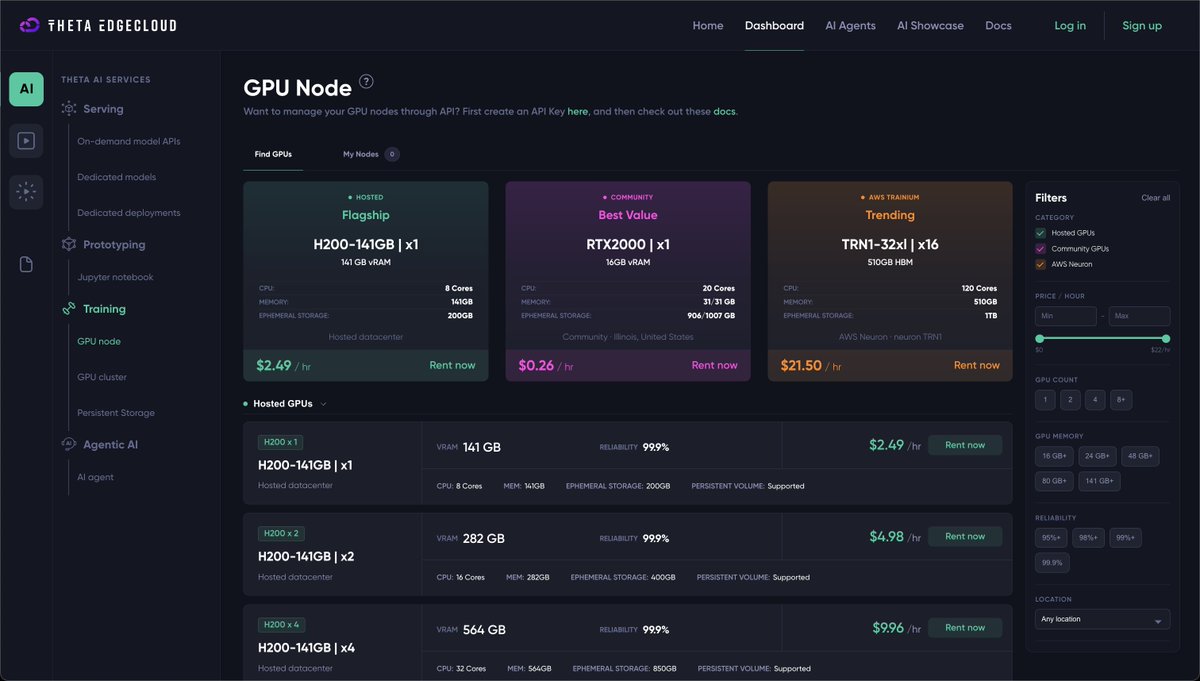Viewport: 1200px width, 681px height.
Task: Filter reliability by 98%+
Action: coord(1088,538)
